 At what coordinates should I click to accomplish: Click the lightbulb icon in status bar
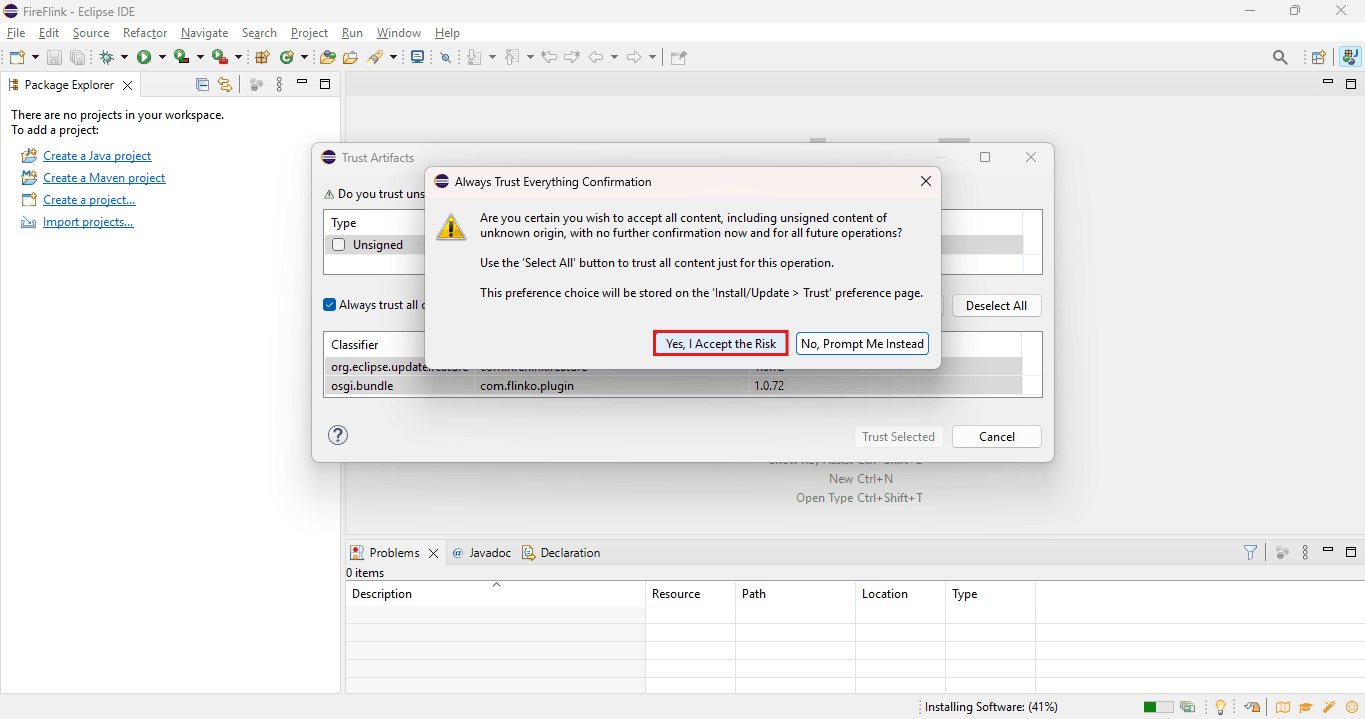click(1220, 707)
